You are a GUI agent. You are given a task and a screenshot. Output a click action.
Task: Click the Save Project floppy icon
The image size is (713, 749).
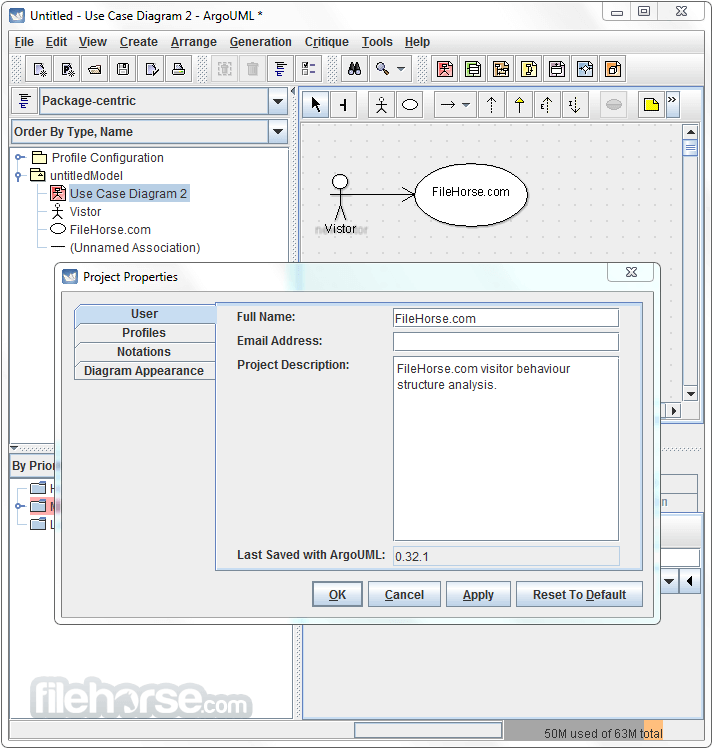123,69
